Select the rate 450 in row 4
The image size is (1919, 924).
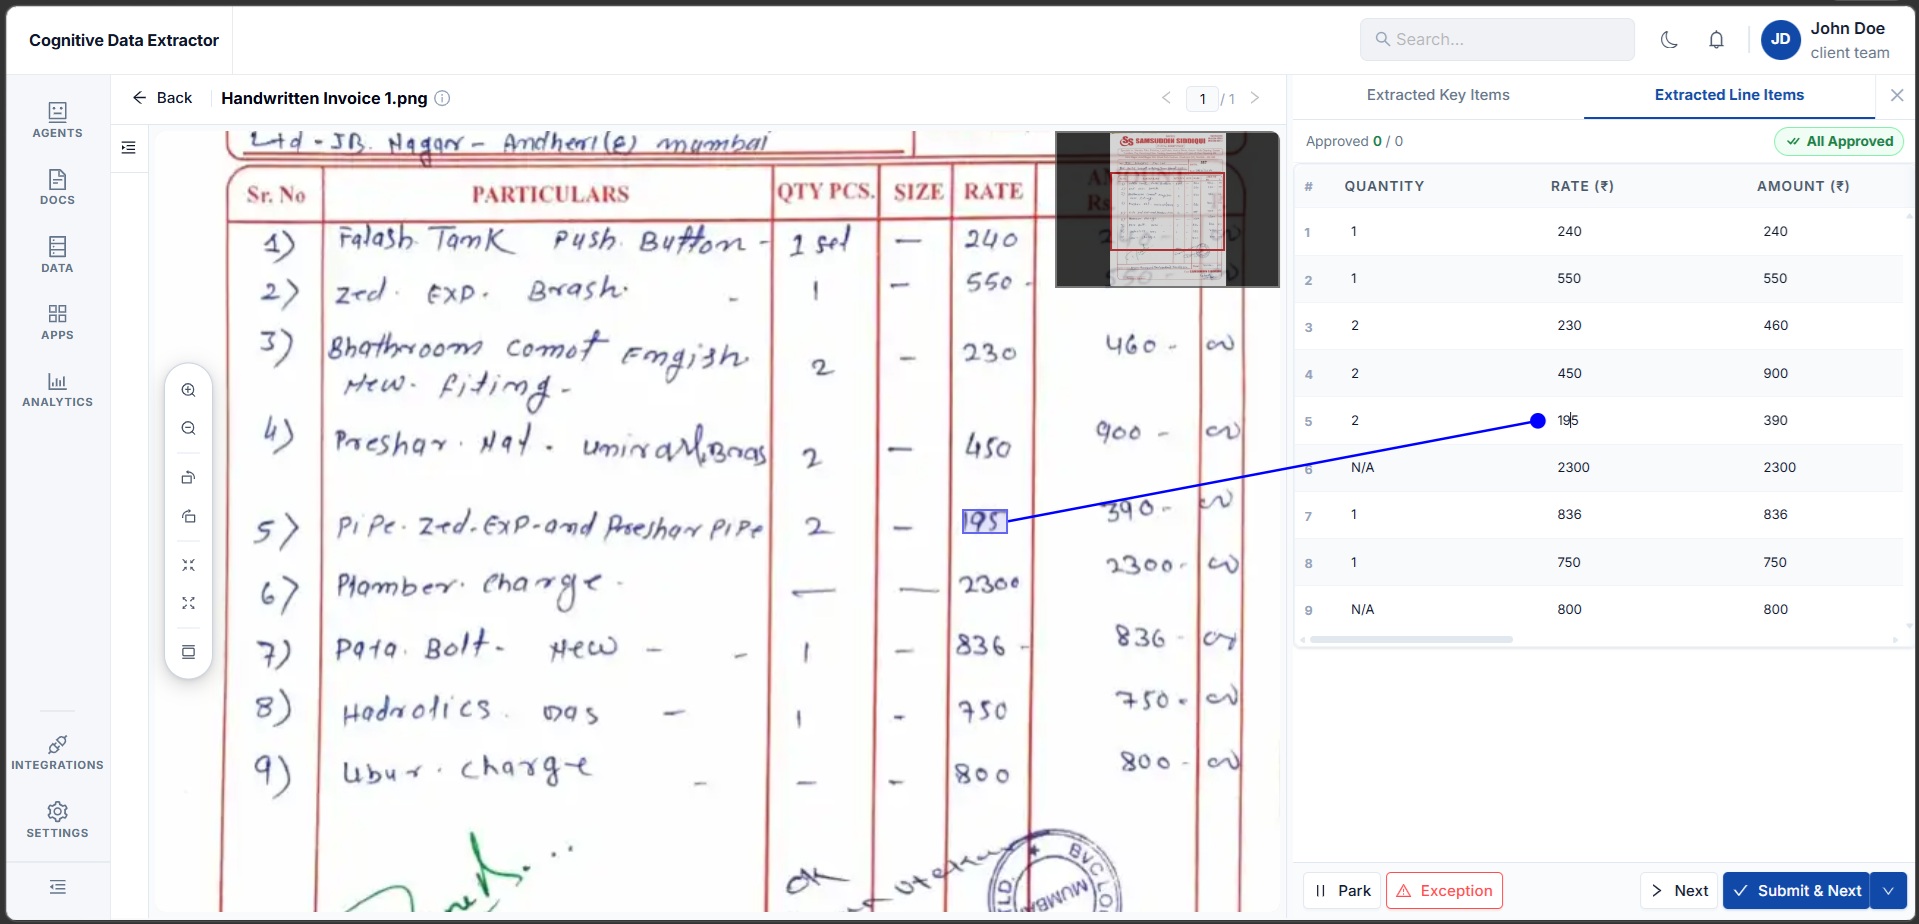[x=1569, y=373]
